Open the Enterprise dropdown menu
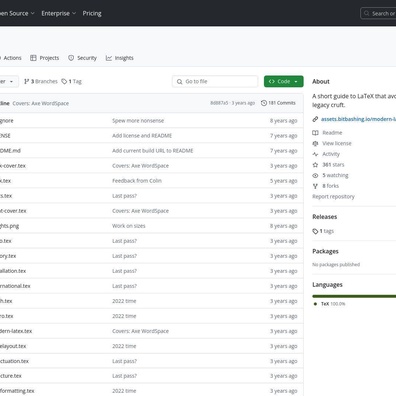This screenshot has width=396, height=396. pos(58,13)
